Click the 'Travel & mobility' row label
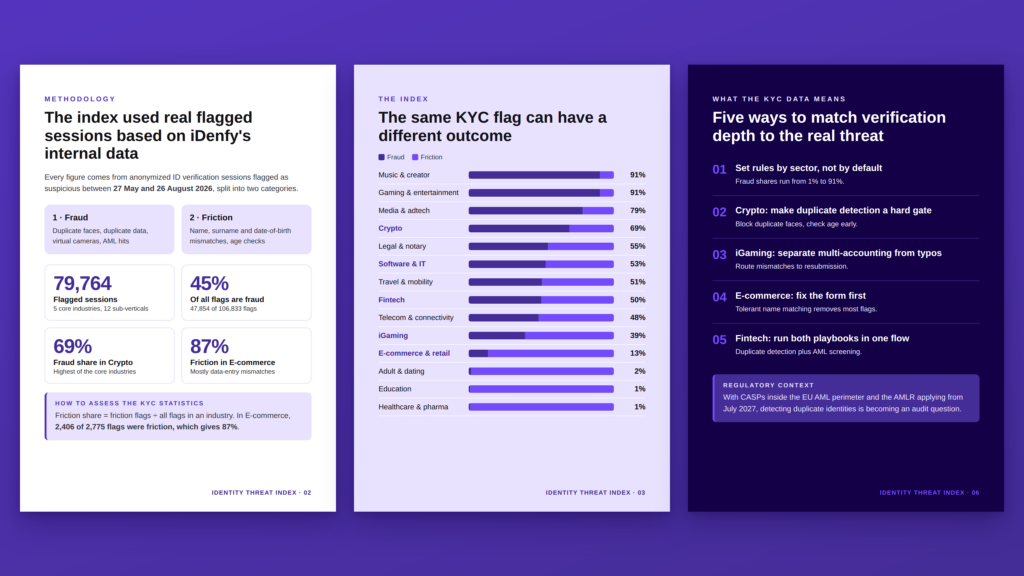 point(405,282)
